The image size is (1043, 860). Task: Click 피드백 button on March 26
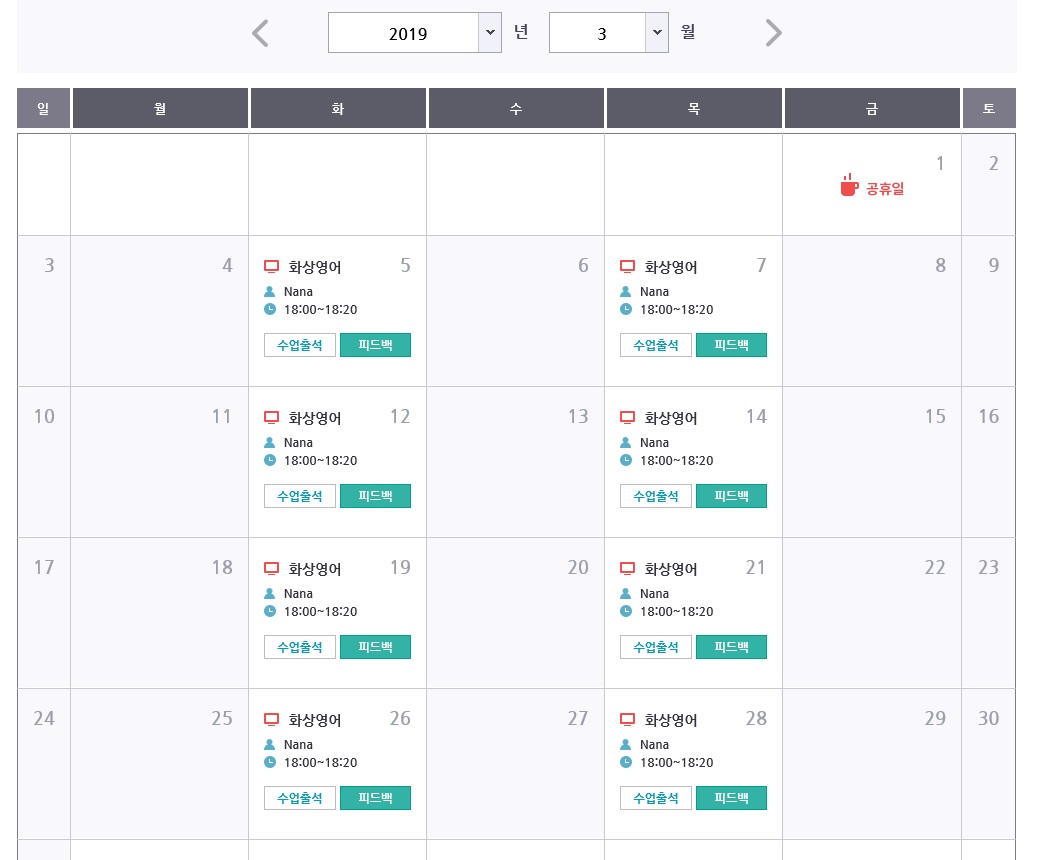pyautogui.click(x=375, y=798)
